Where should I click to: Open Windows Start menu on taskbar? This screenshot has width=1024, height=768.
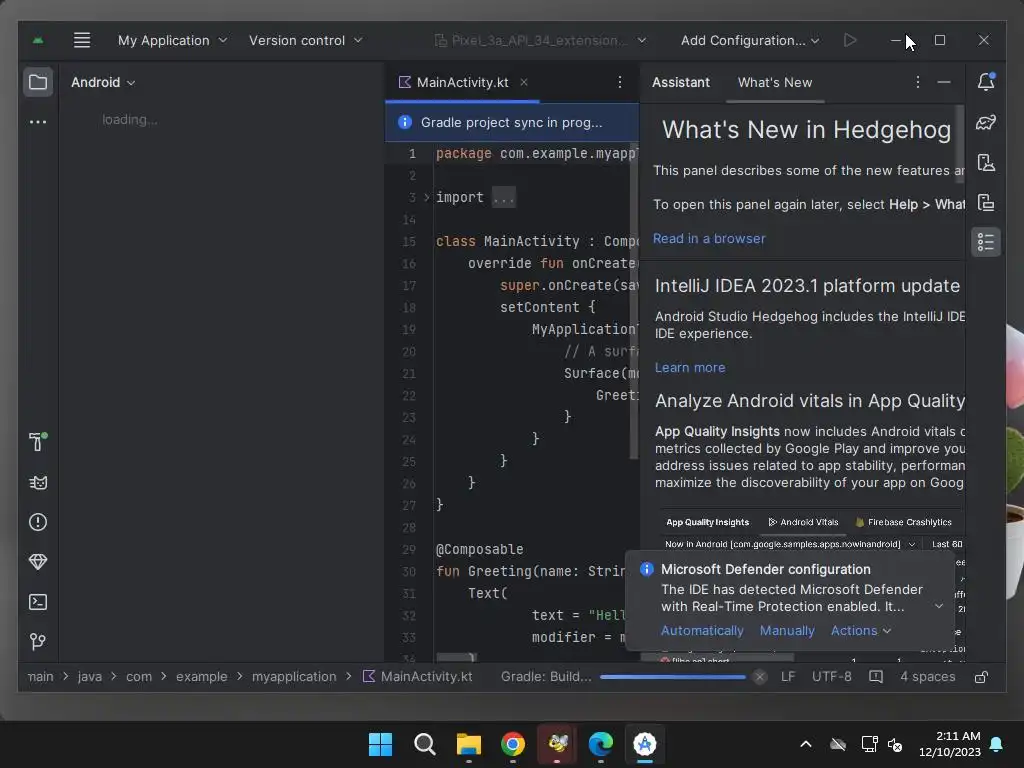[x=380, y=744]
